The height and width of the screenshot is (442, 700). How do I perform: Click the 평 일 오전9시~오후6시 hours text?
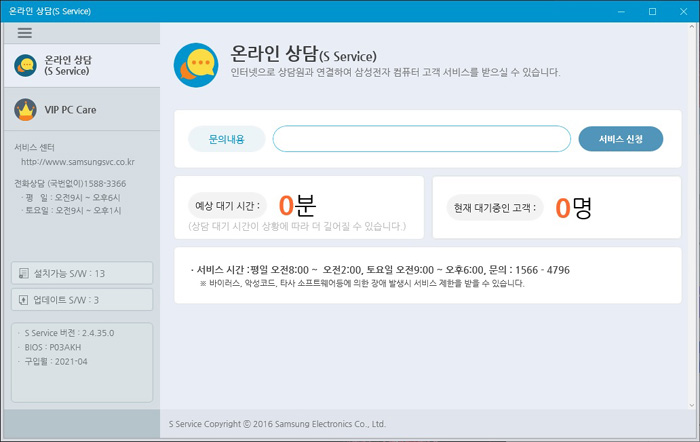[72, 197]
